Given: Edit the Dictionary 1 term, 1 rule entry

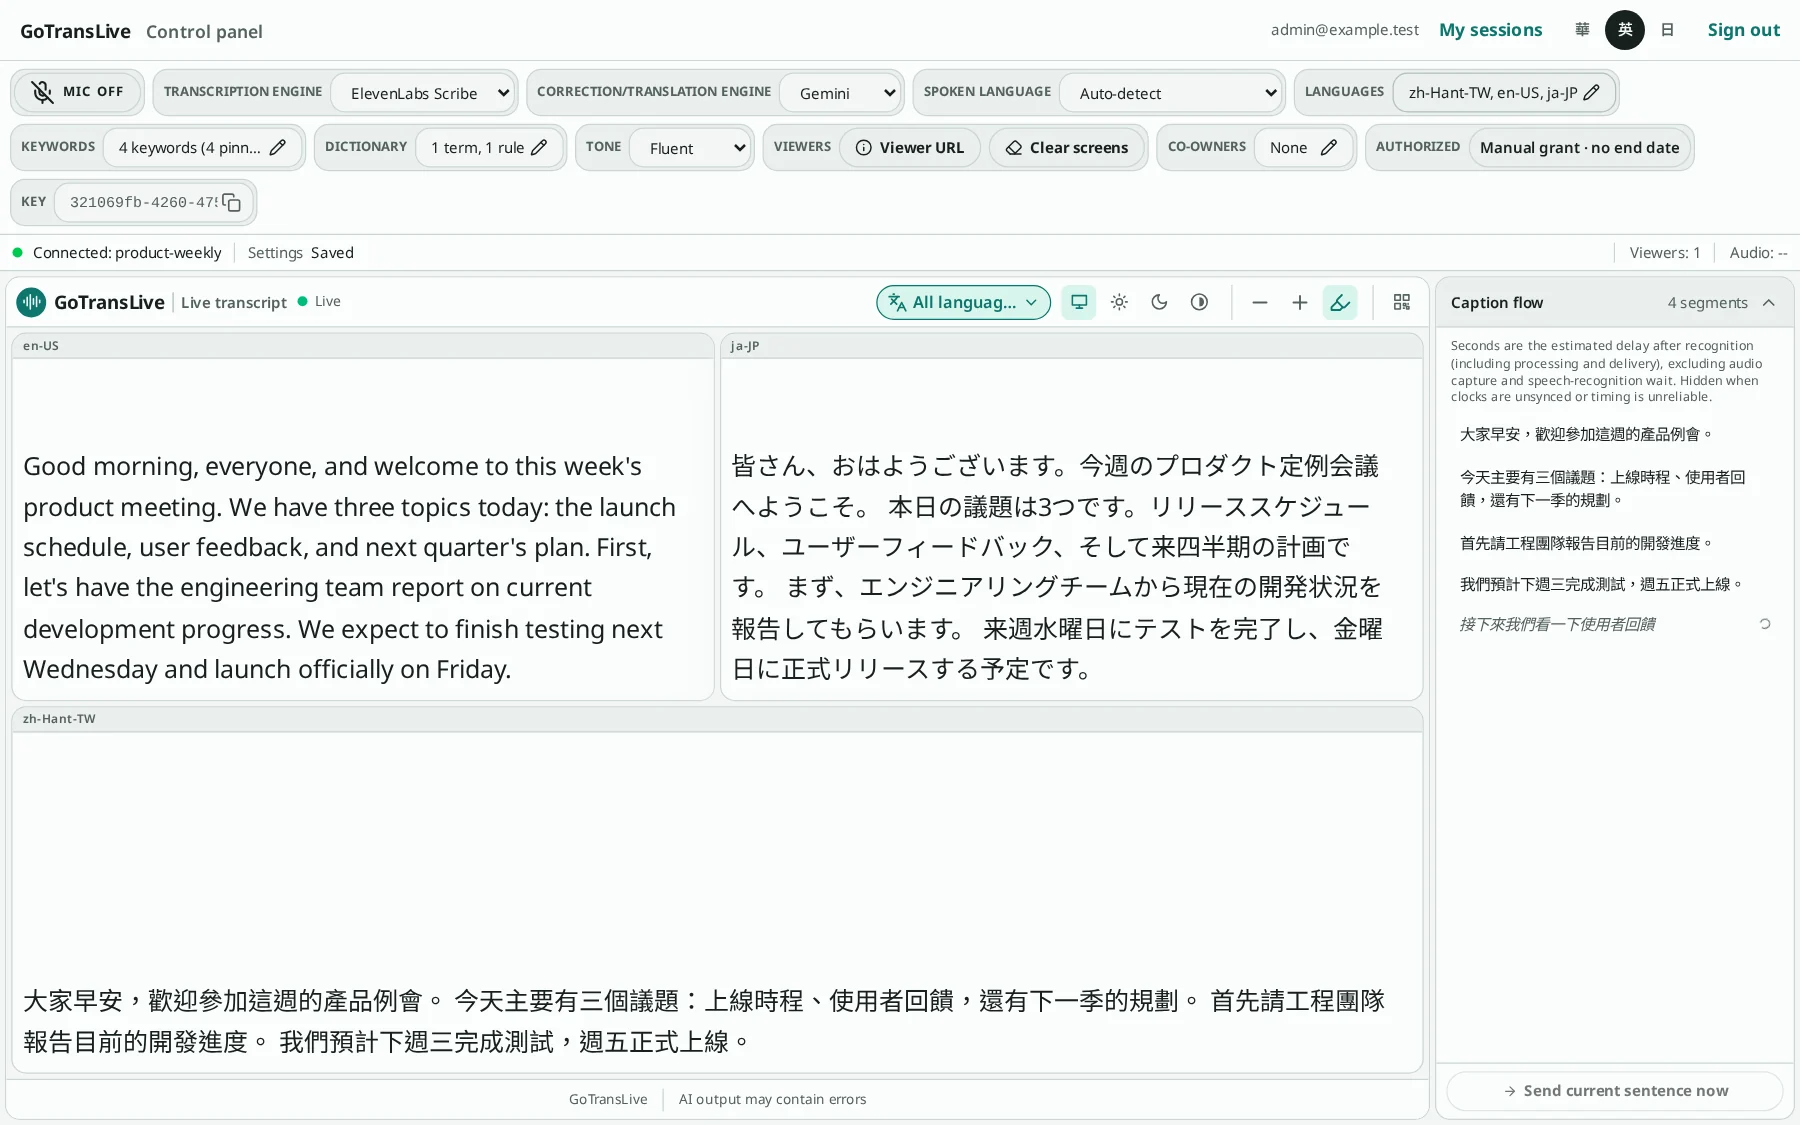Looking at the screenshot, I should point(489,147).
